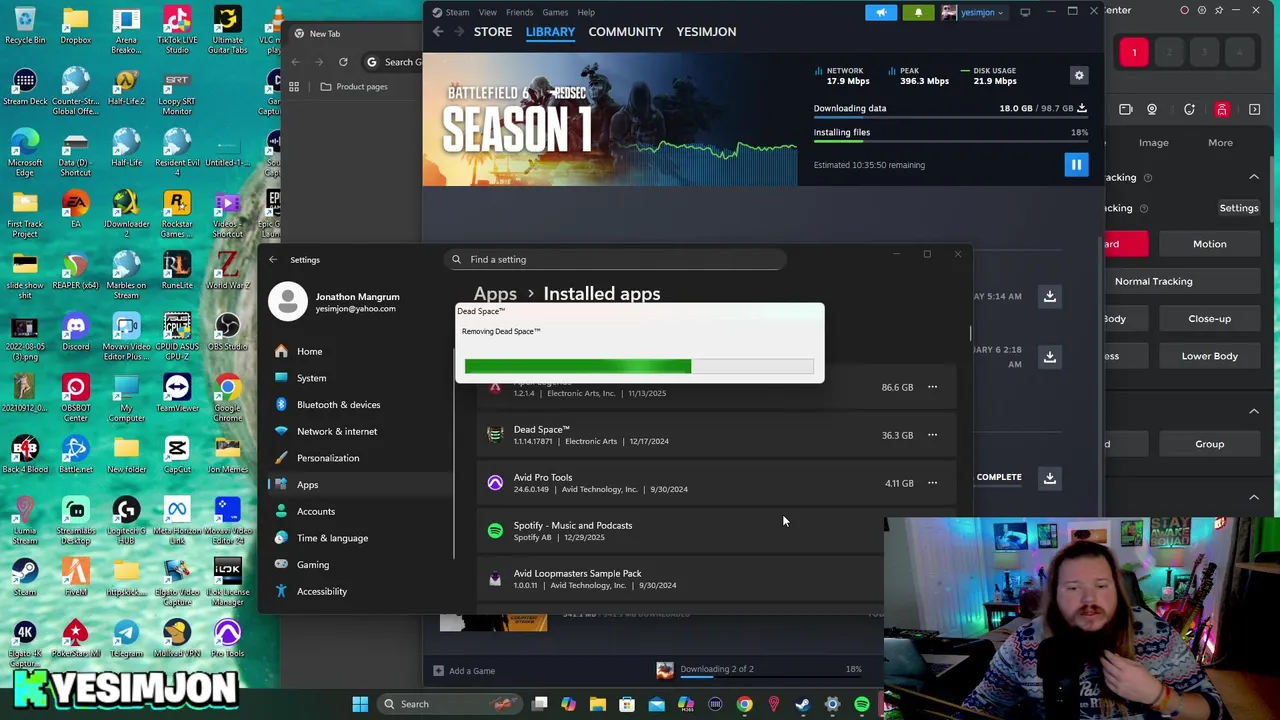Open Steam STORE tab
This screenshot has width=1280, height=720.
(x=493, y=32)
